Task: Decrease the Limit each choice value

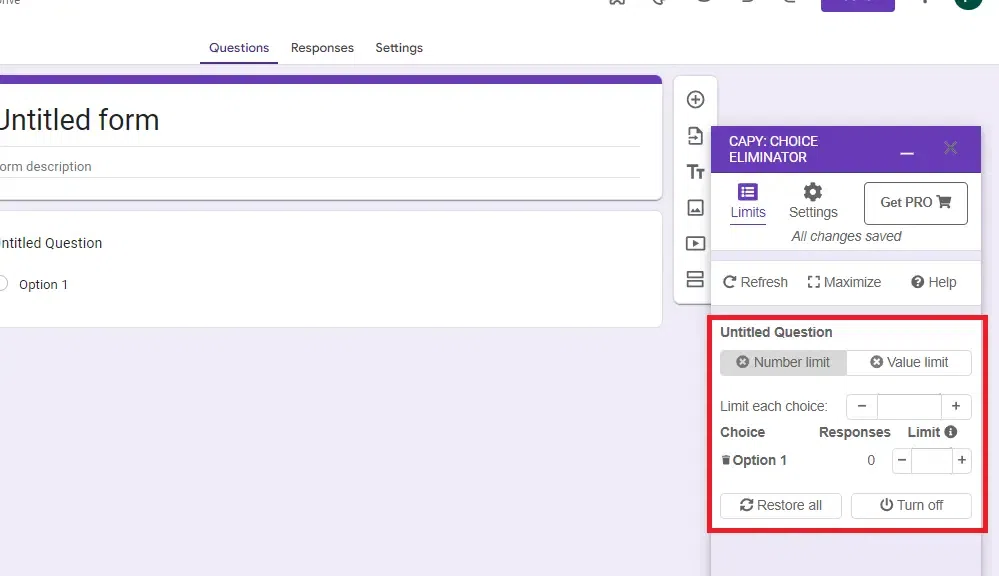Action: coord(862,407)
